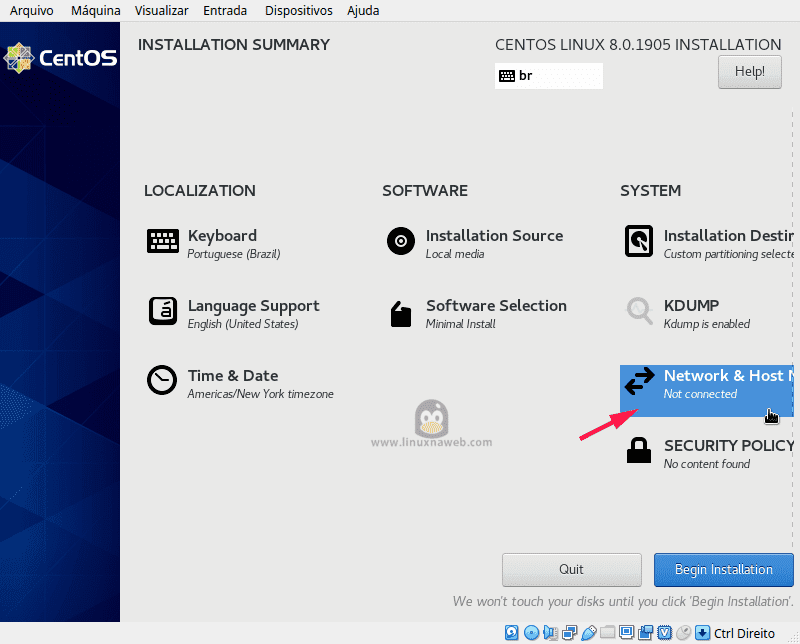Screen dimensions: 800x644
Task: Click the Language Support icon
Action: (163, 311)
